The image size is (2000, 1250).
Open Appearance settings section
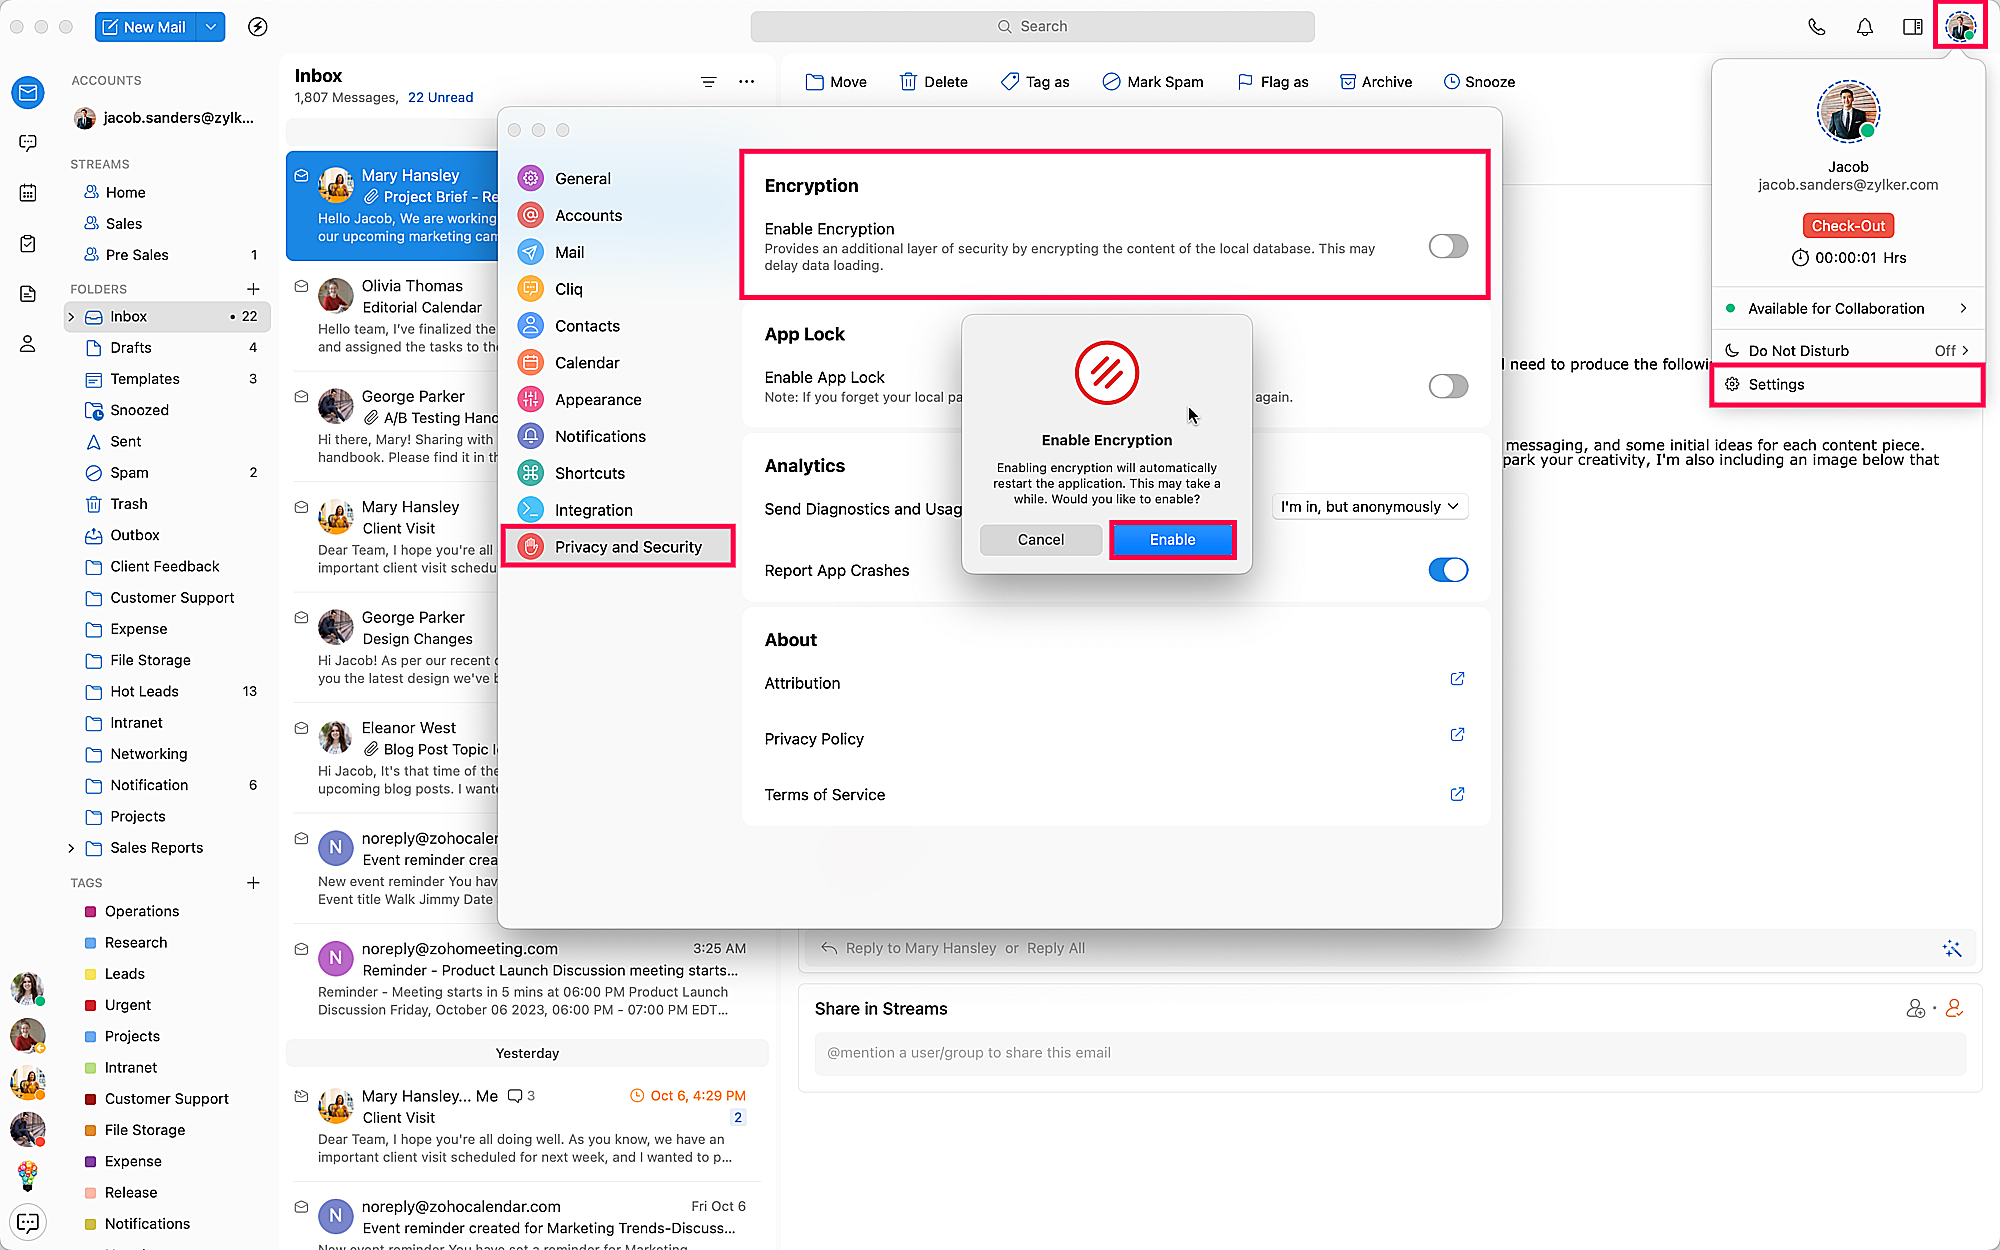tap(598, 399)
